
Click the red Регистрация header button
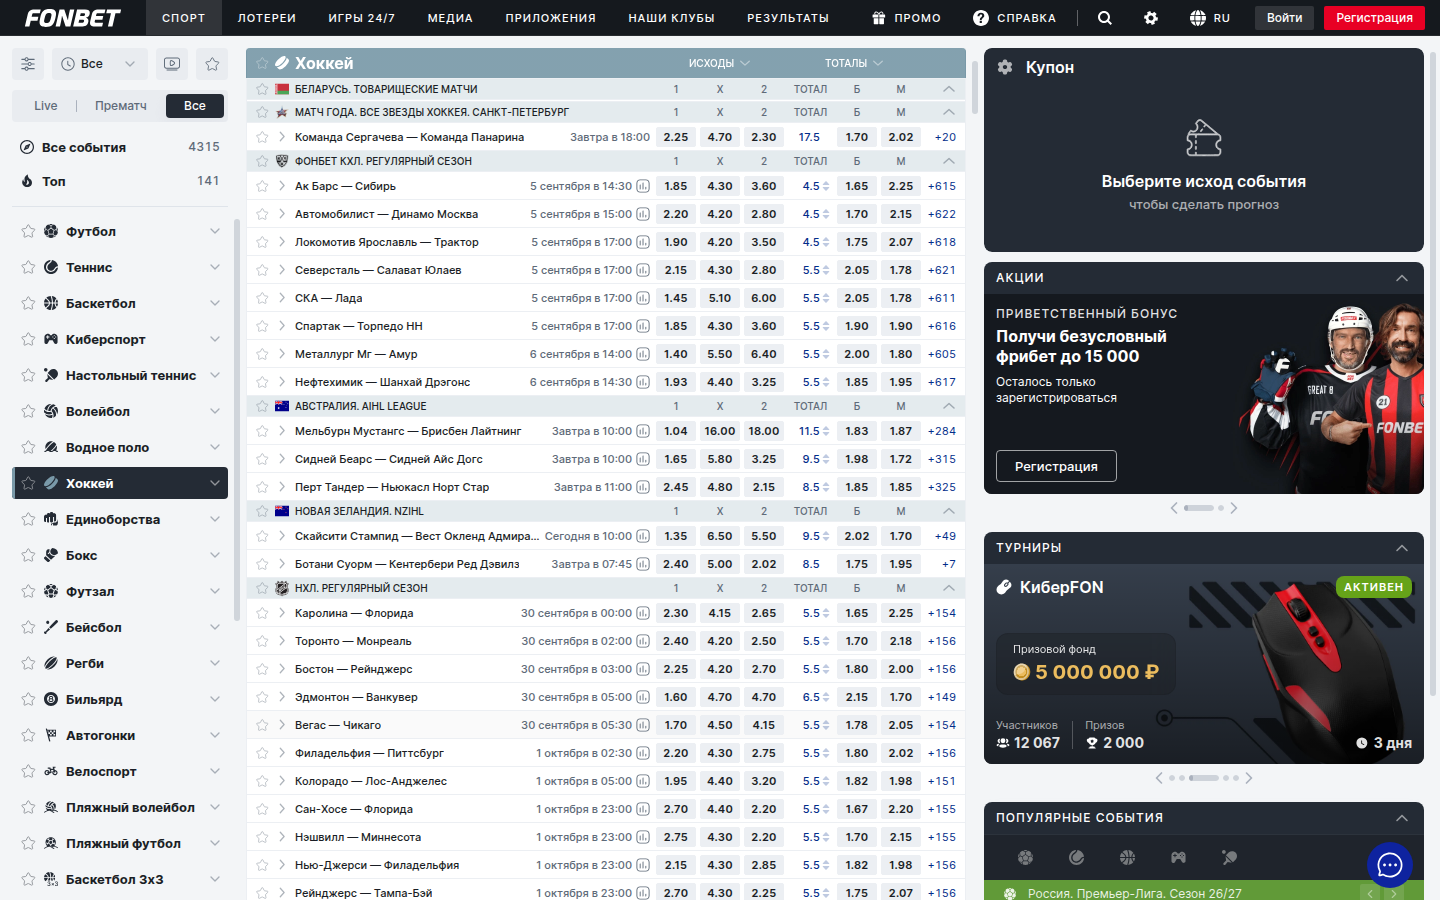[1375, 18]
